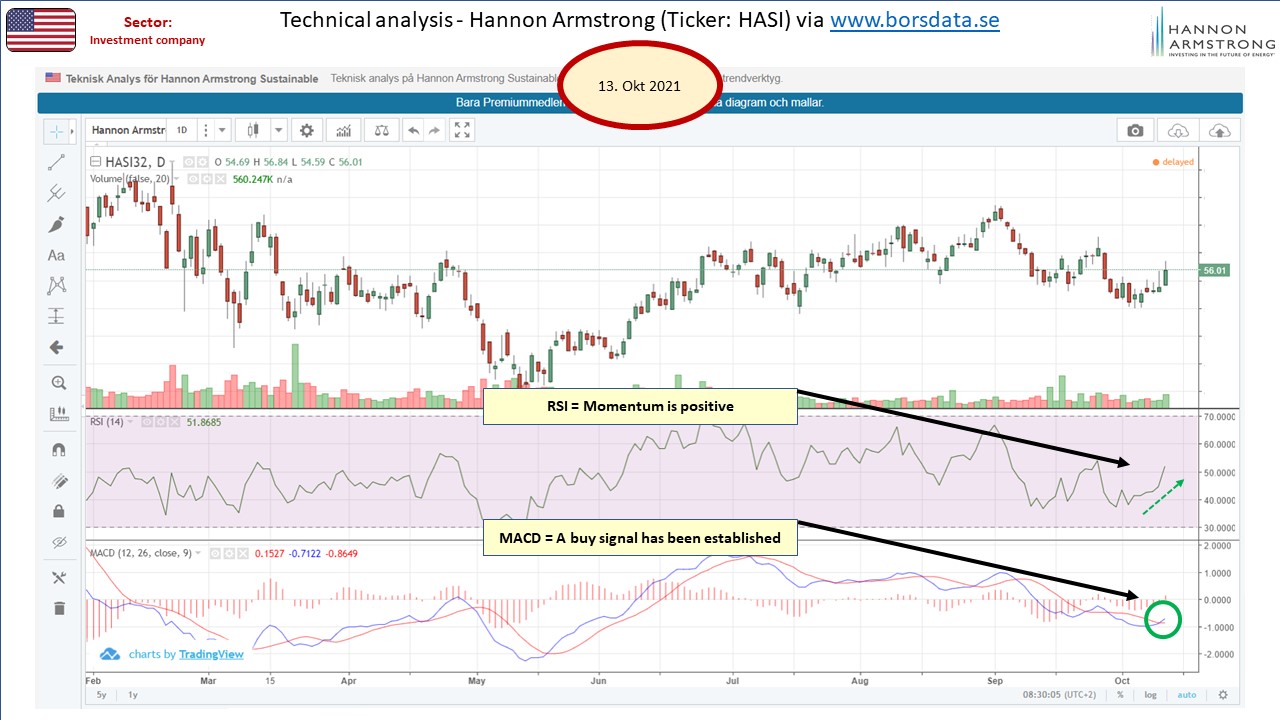
Task: Toggle lock all drawing tools
Action: pyautogui.click(x=57, y=511)
